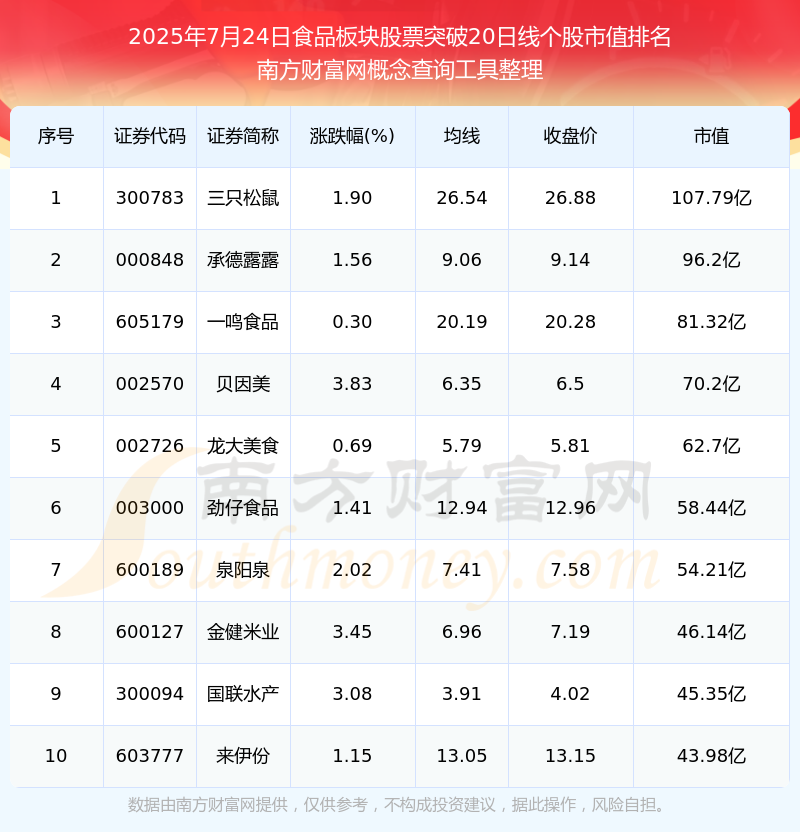Click change percentage 0.30
This screenshot has height=832, width=800.
click(x=352, y=322)
